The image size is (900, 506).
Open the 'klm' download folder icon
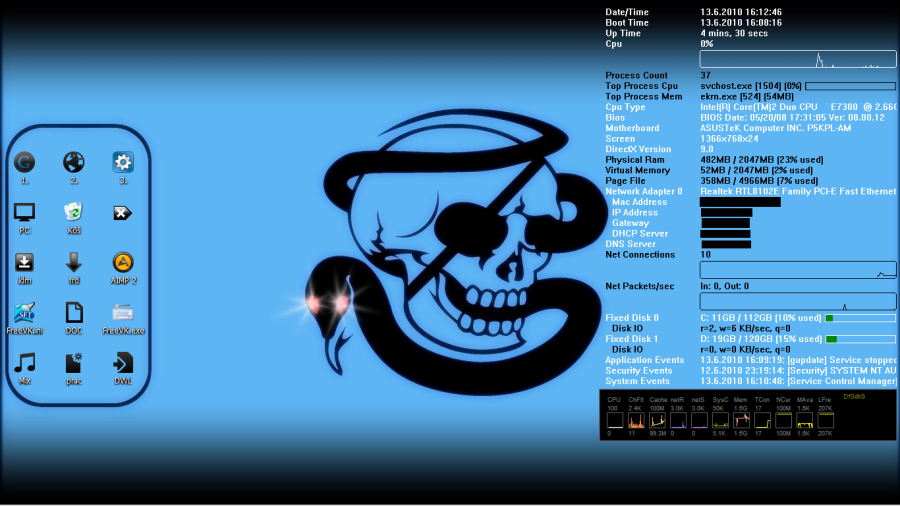pyautogui.click(x=24, y=262)
